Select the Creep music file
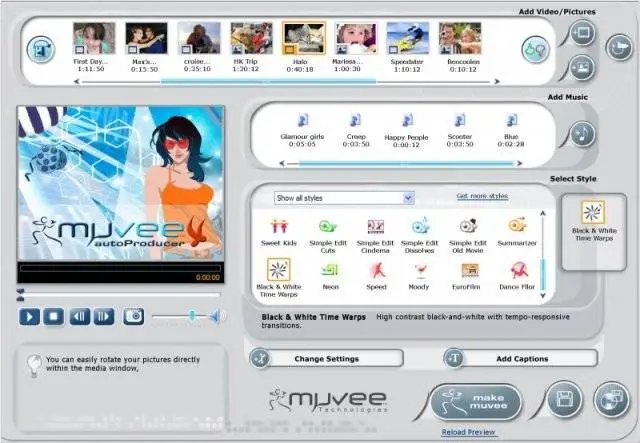Viewport: 640px width, 443px height. coord(356,130)
